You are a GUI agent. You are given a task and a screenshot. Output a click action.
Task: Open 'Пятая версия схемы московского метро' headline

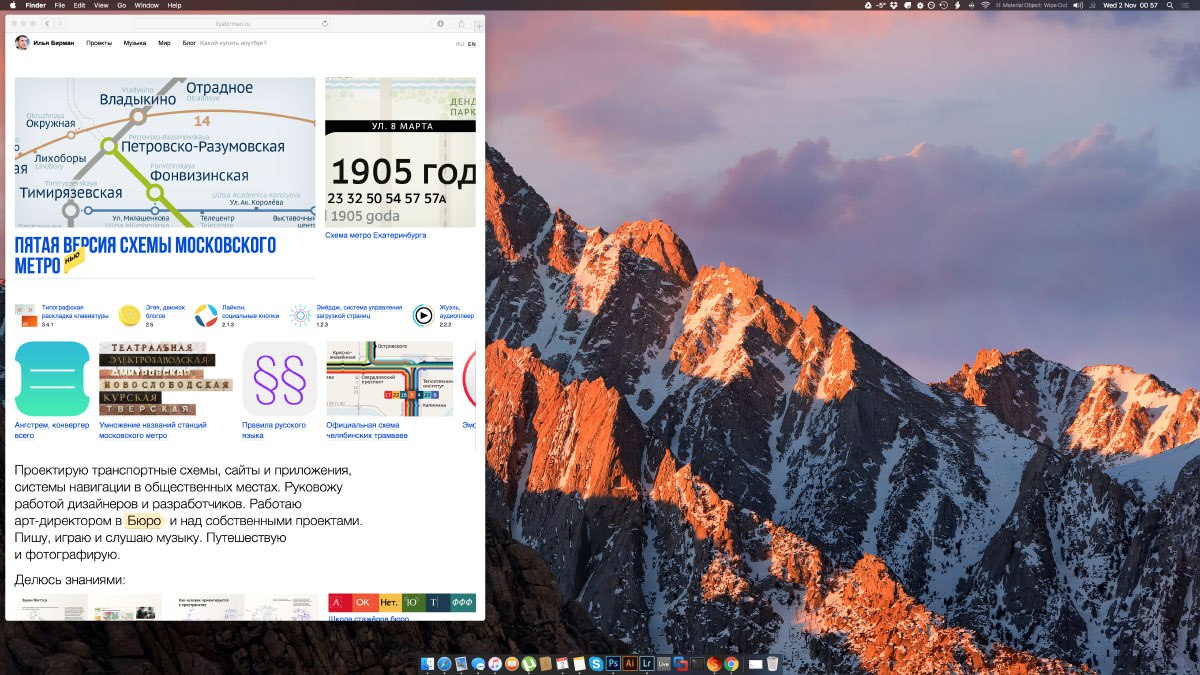(146, 255)
